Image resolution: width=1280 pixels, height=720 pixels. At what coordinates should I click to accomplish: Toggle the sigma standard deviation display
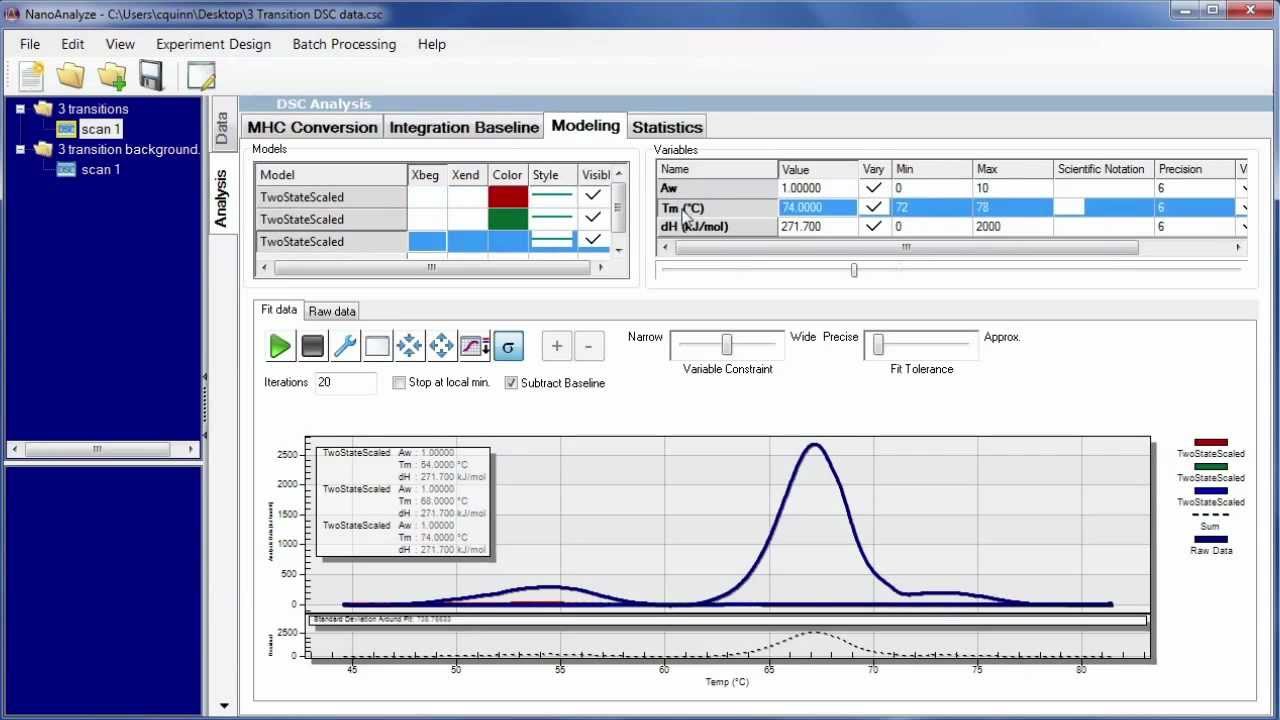tap(508, 345)
